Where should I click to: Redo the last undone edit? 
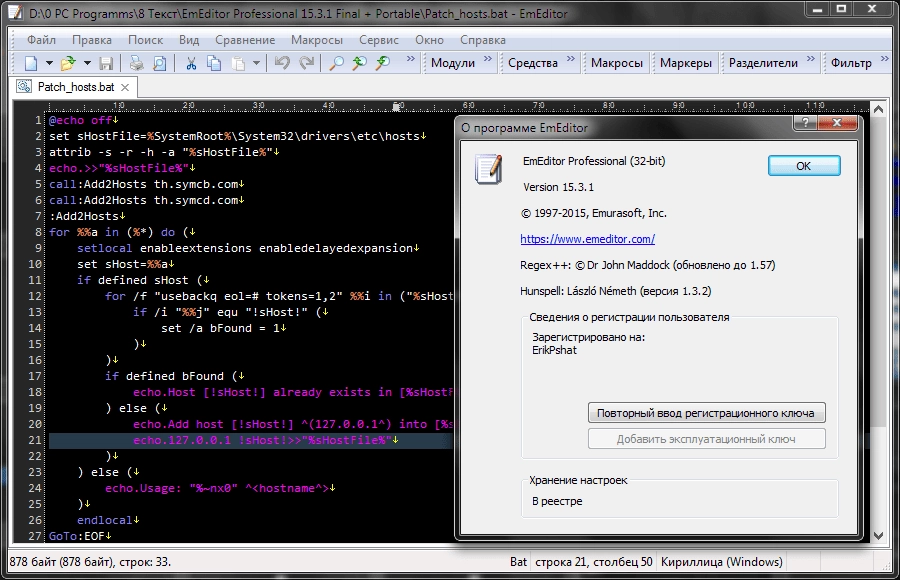(307, 63)
